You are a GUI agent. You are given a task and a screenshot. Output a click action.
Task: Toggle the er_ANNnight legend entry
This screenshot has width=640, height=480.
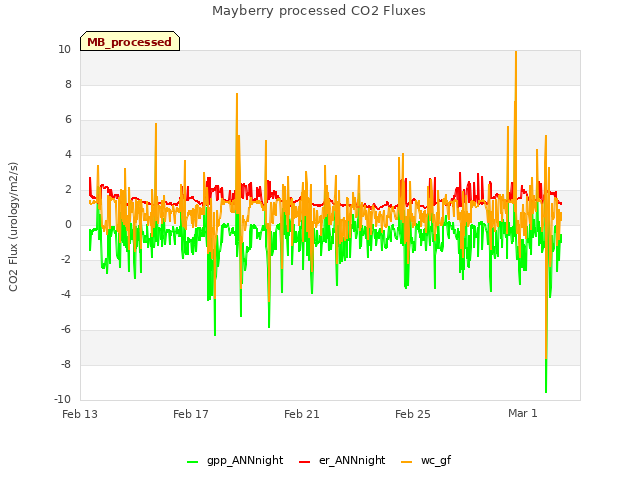[342, 461]
